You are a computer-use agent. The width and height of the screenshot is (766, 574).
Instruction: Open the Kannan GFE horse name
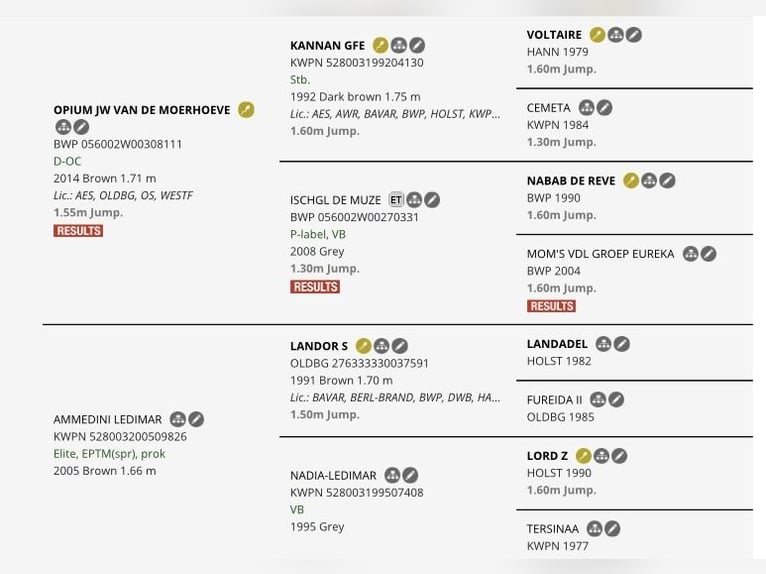(327, 45)
